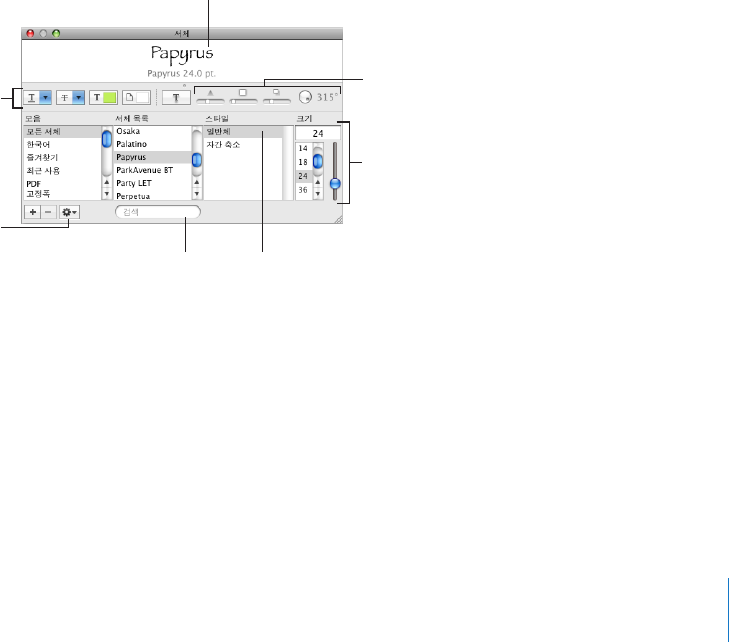This screenshot has width=729, height=642.
Task: Remove collection with minus button
Action: click(48, 212)
